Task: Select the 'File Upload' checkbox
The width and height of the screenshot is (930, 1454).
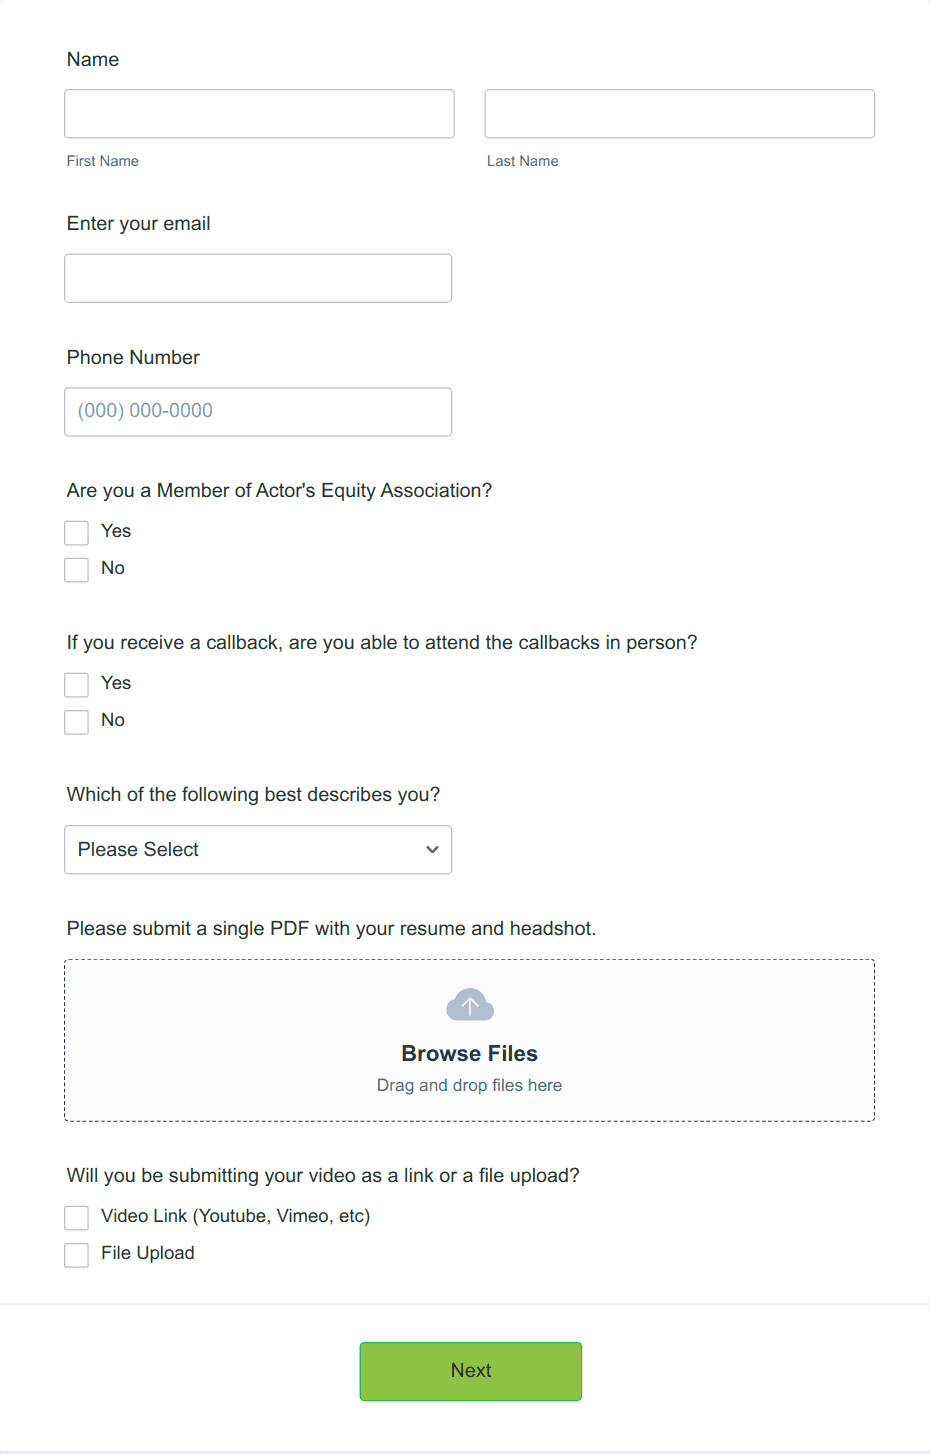Action: tap(76, 1254)
